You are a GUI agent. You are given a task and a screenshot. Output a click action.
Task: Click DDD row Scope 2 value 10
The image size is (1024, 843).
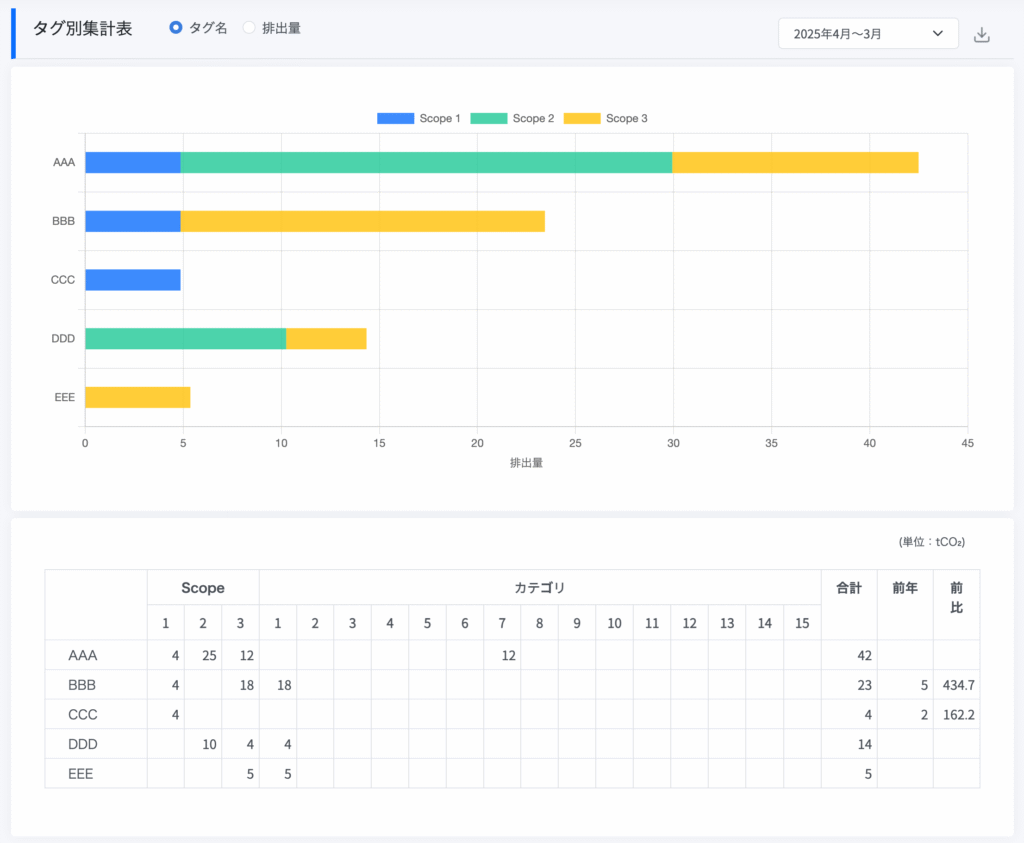209,744
